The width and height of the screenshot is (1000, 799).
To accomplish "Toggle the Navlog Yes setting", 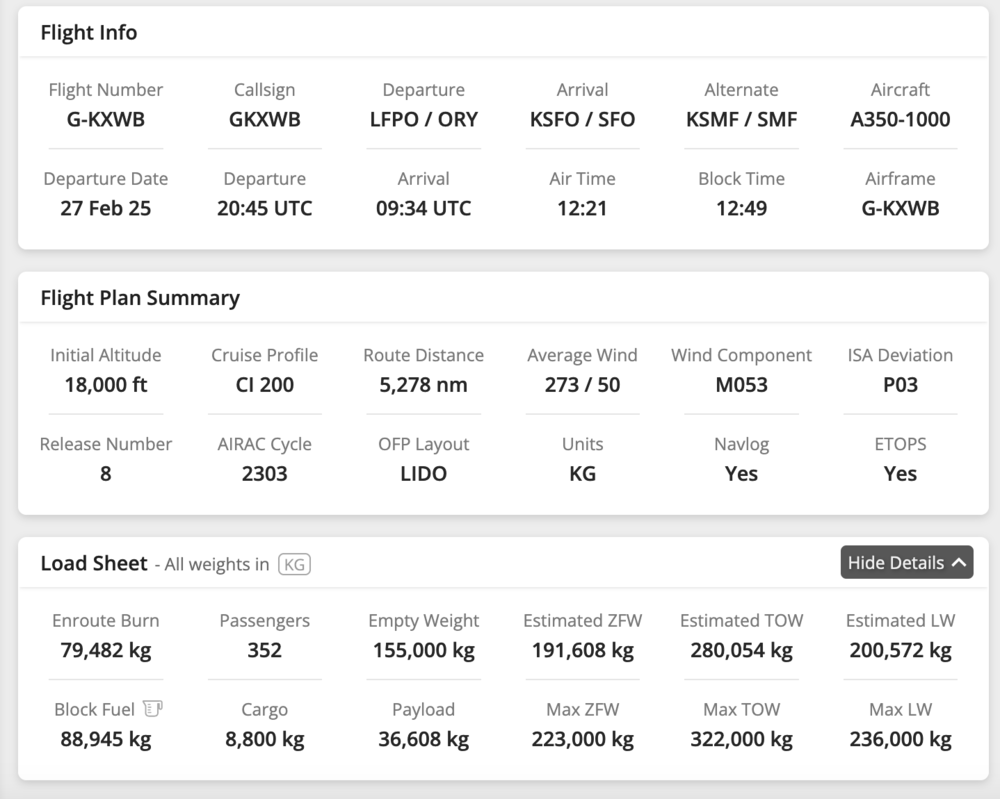I will [x=741, y=473].
